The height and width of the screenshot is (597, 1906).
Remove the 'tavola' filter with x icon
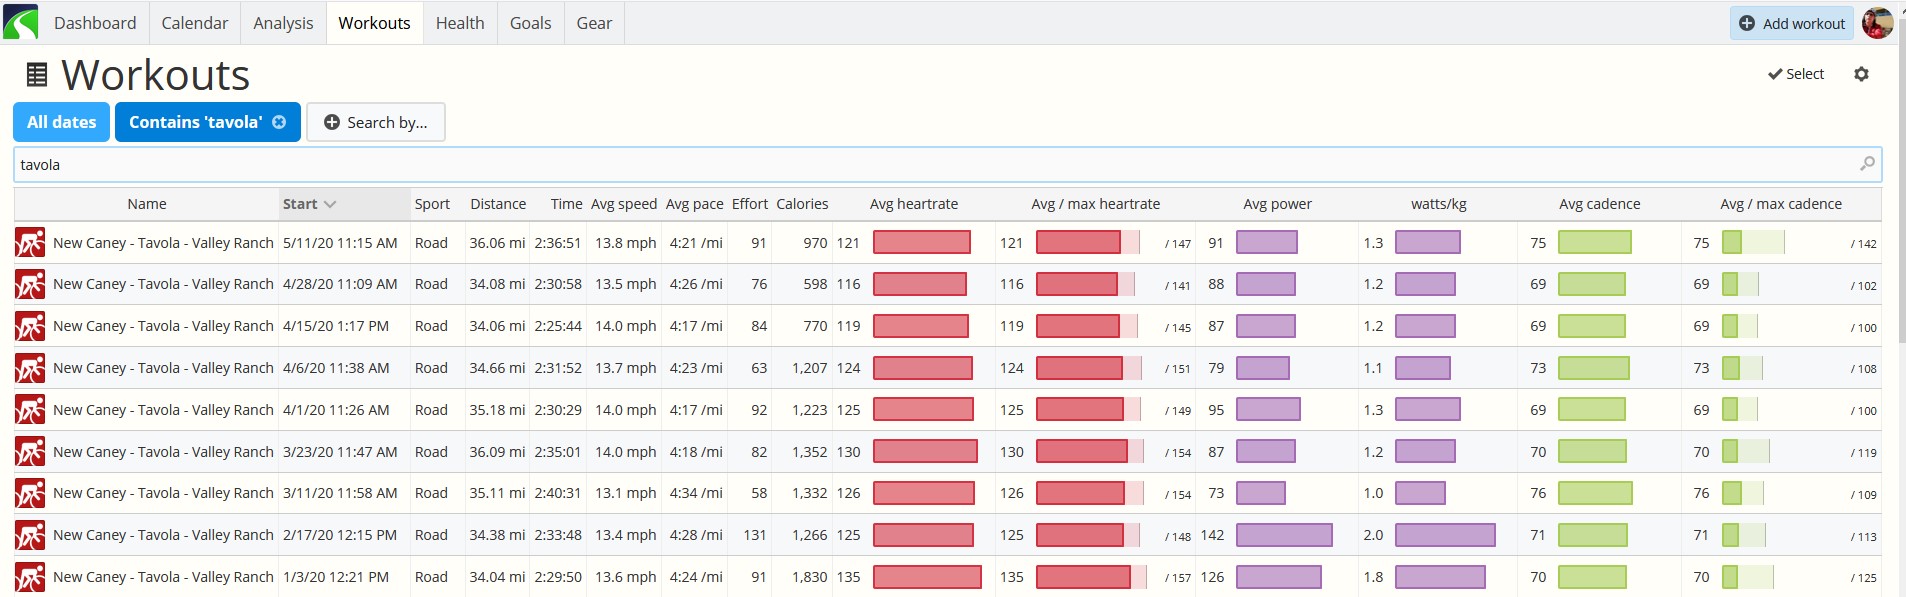pyautogui.click(x=279, y=122)
